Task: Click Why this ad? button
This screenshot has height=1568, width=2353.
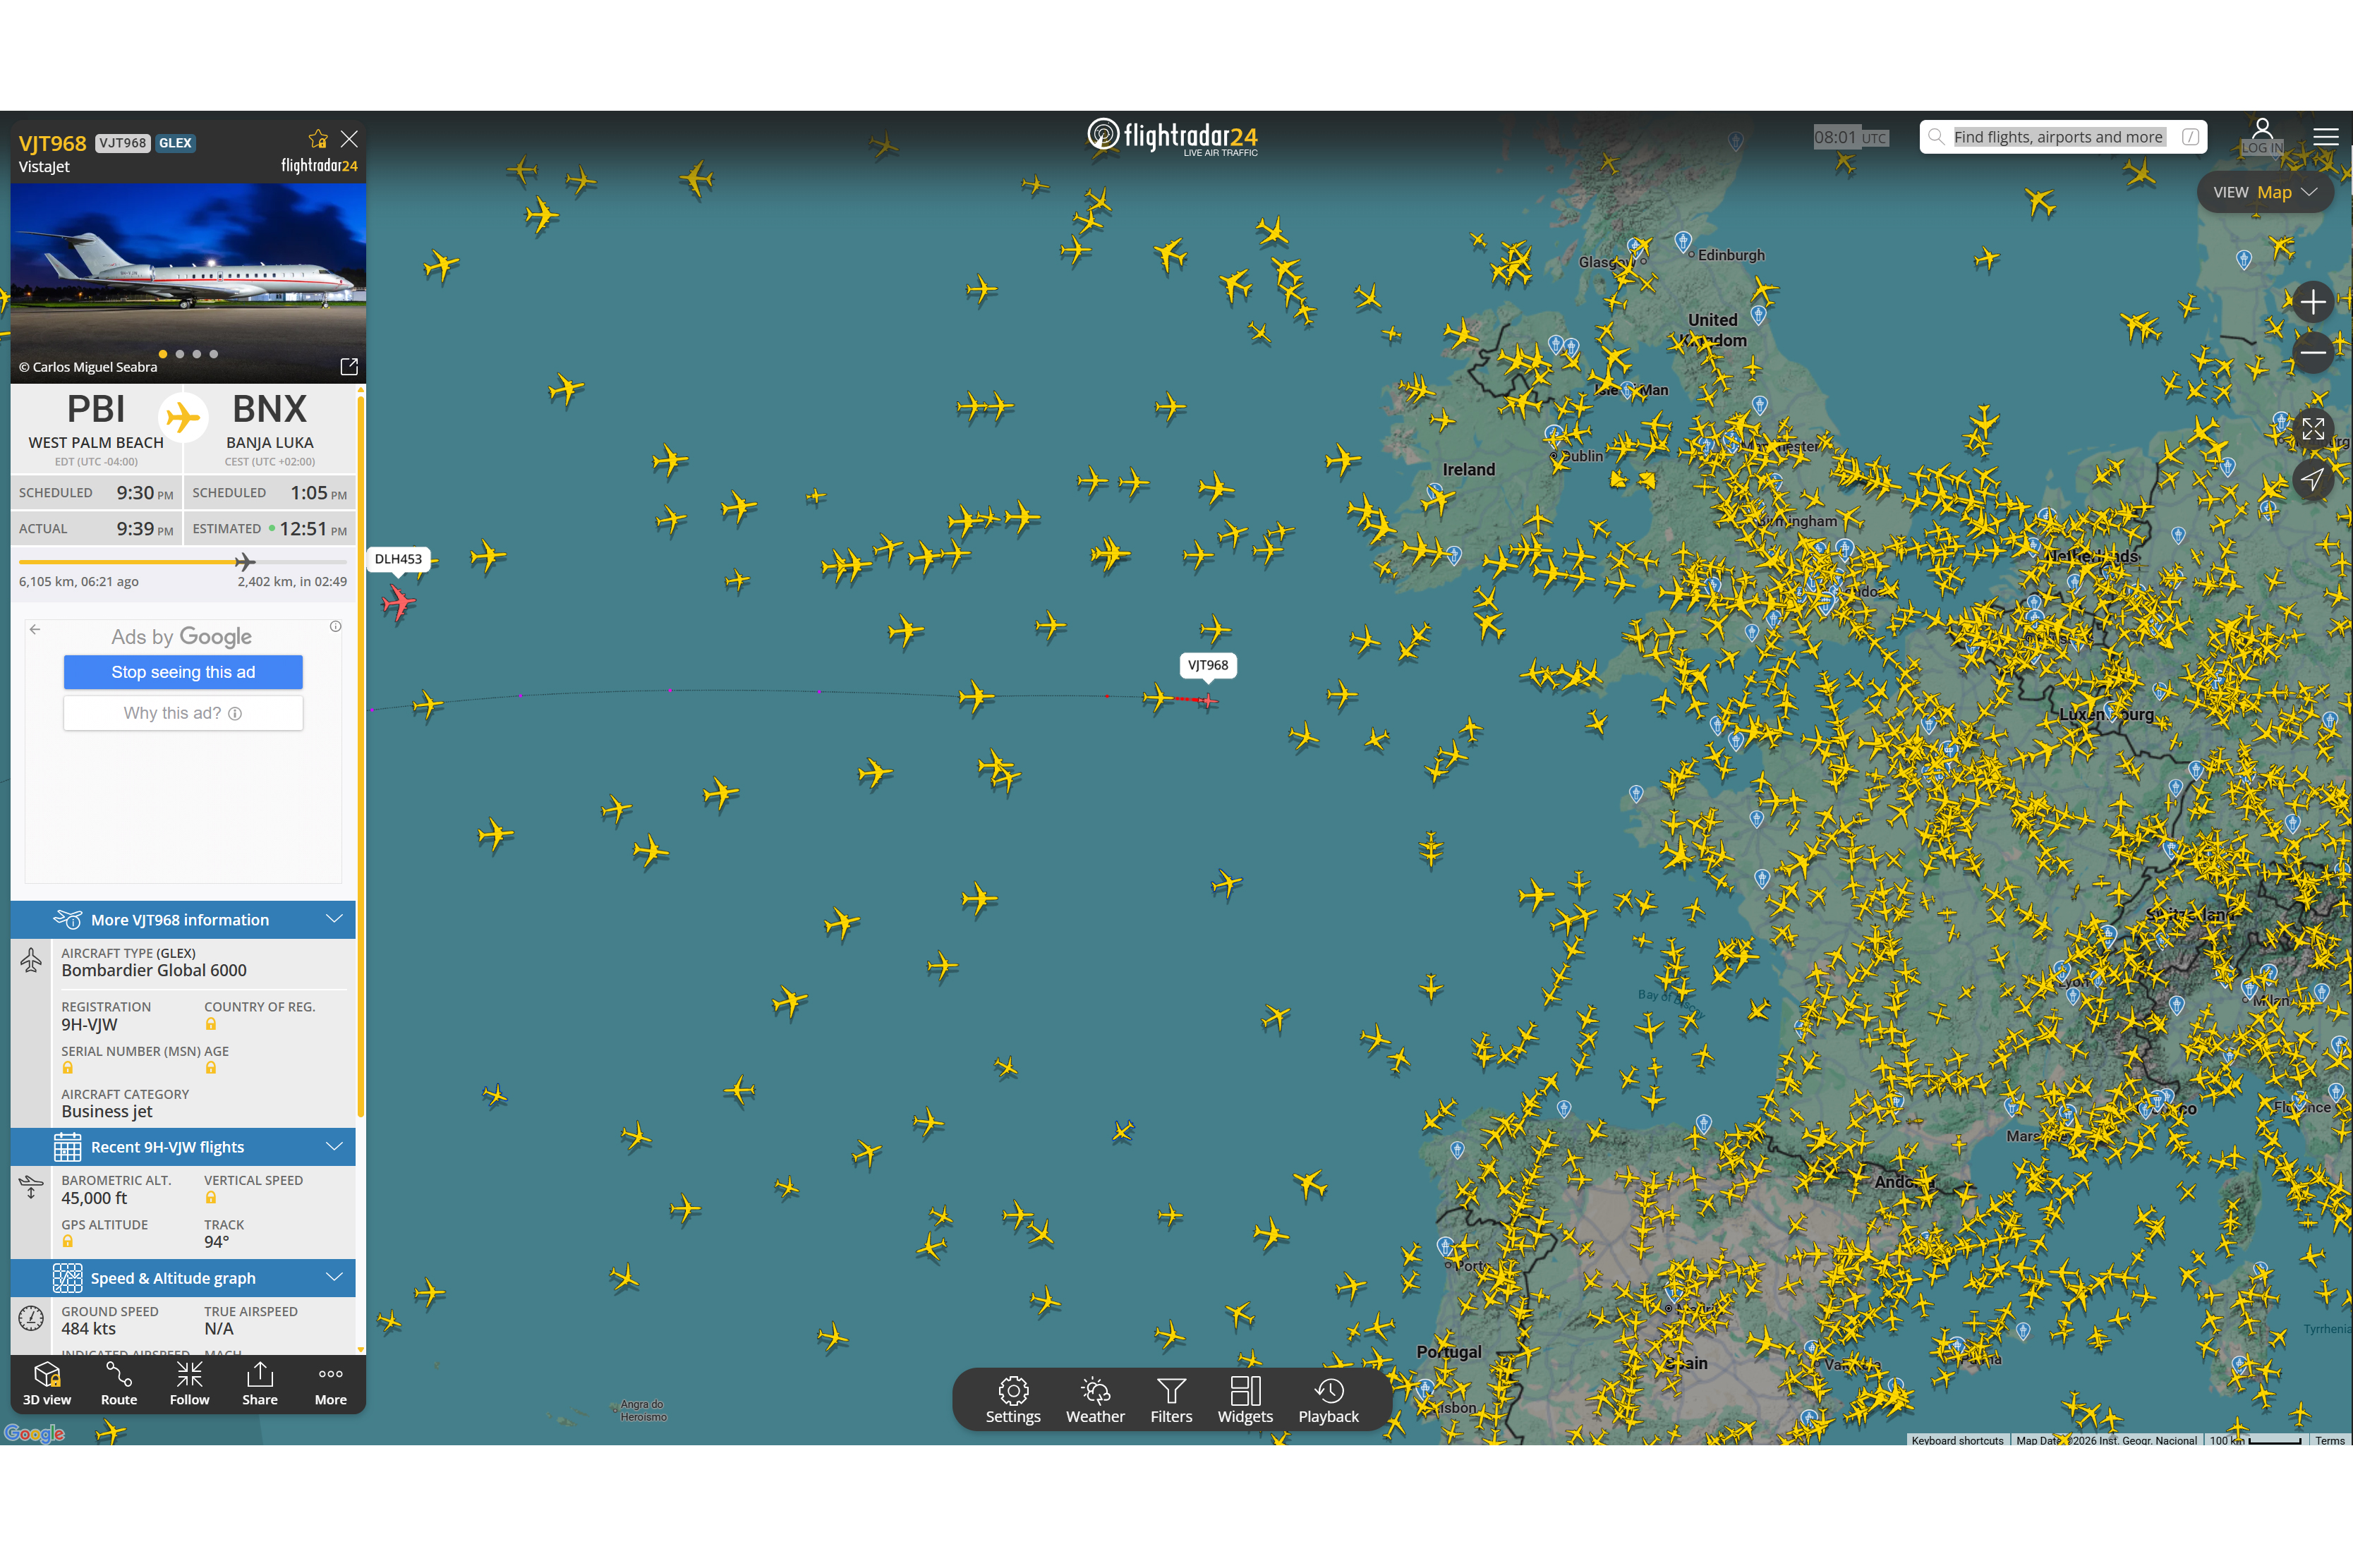Action: point(183,713)
